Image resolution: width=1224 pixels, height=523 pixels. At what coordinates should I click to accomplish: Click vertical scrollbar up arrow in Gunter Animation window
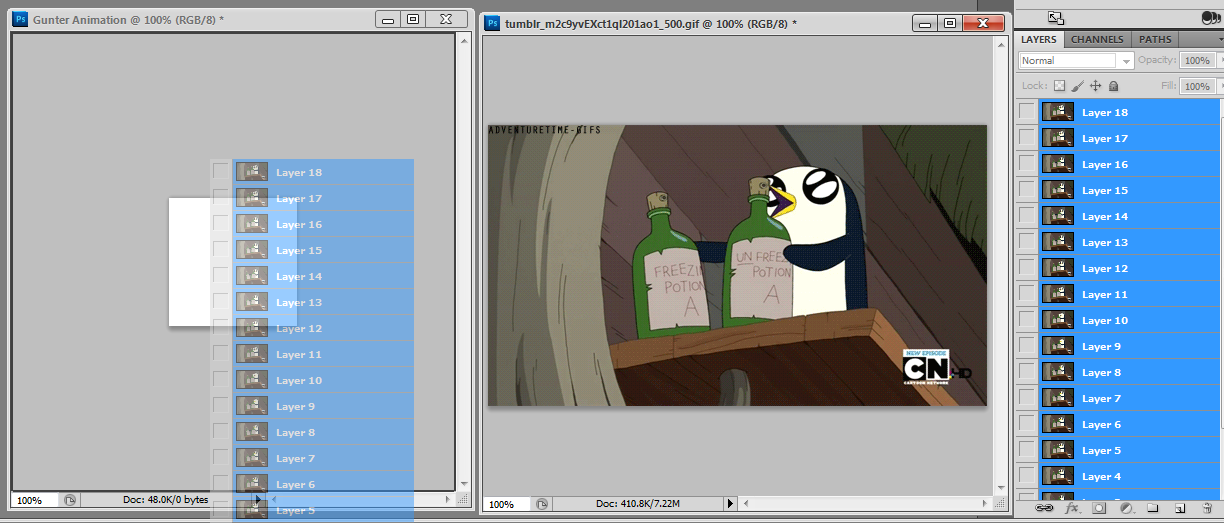click(463, 39)
